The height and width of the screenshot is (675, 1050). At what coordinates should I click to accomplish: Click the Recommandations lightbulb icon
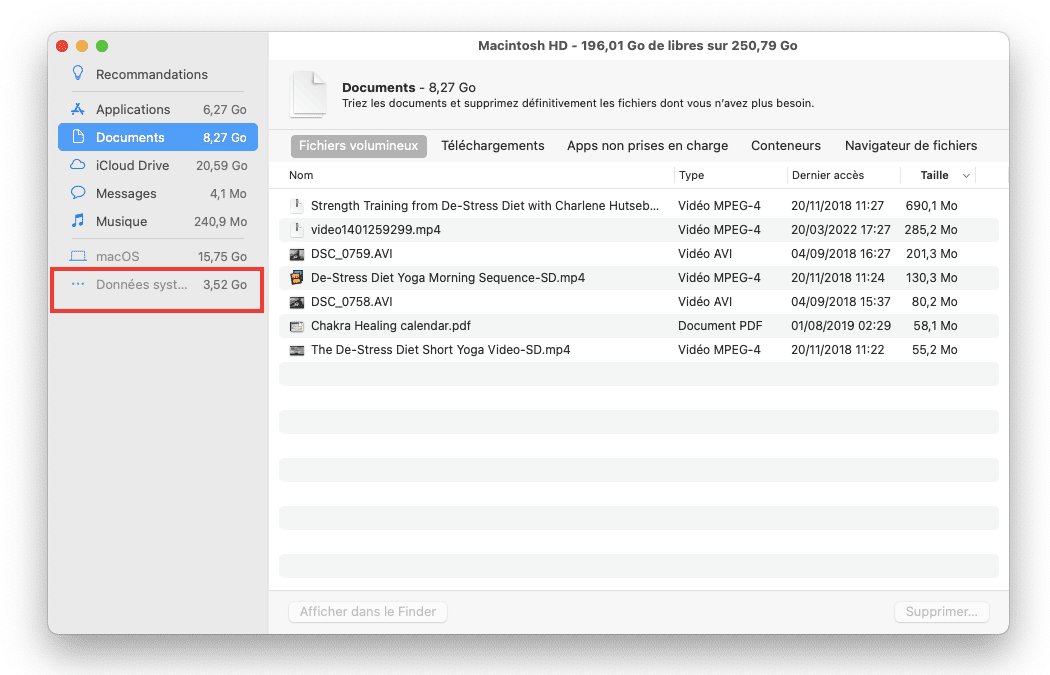[x=77, y=74]
